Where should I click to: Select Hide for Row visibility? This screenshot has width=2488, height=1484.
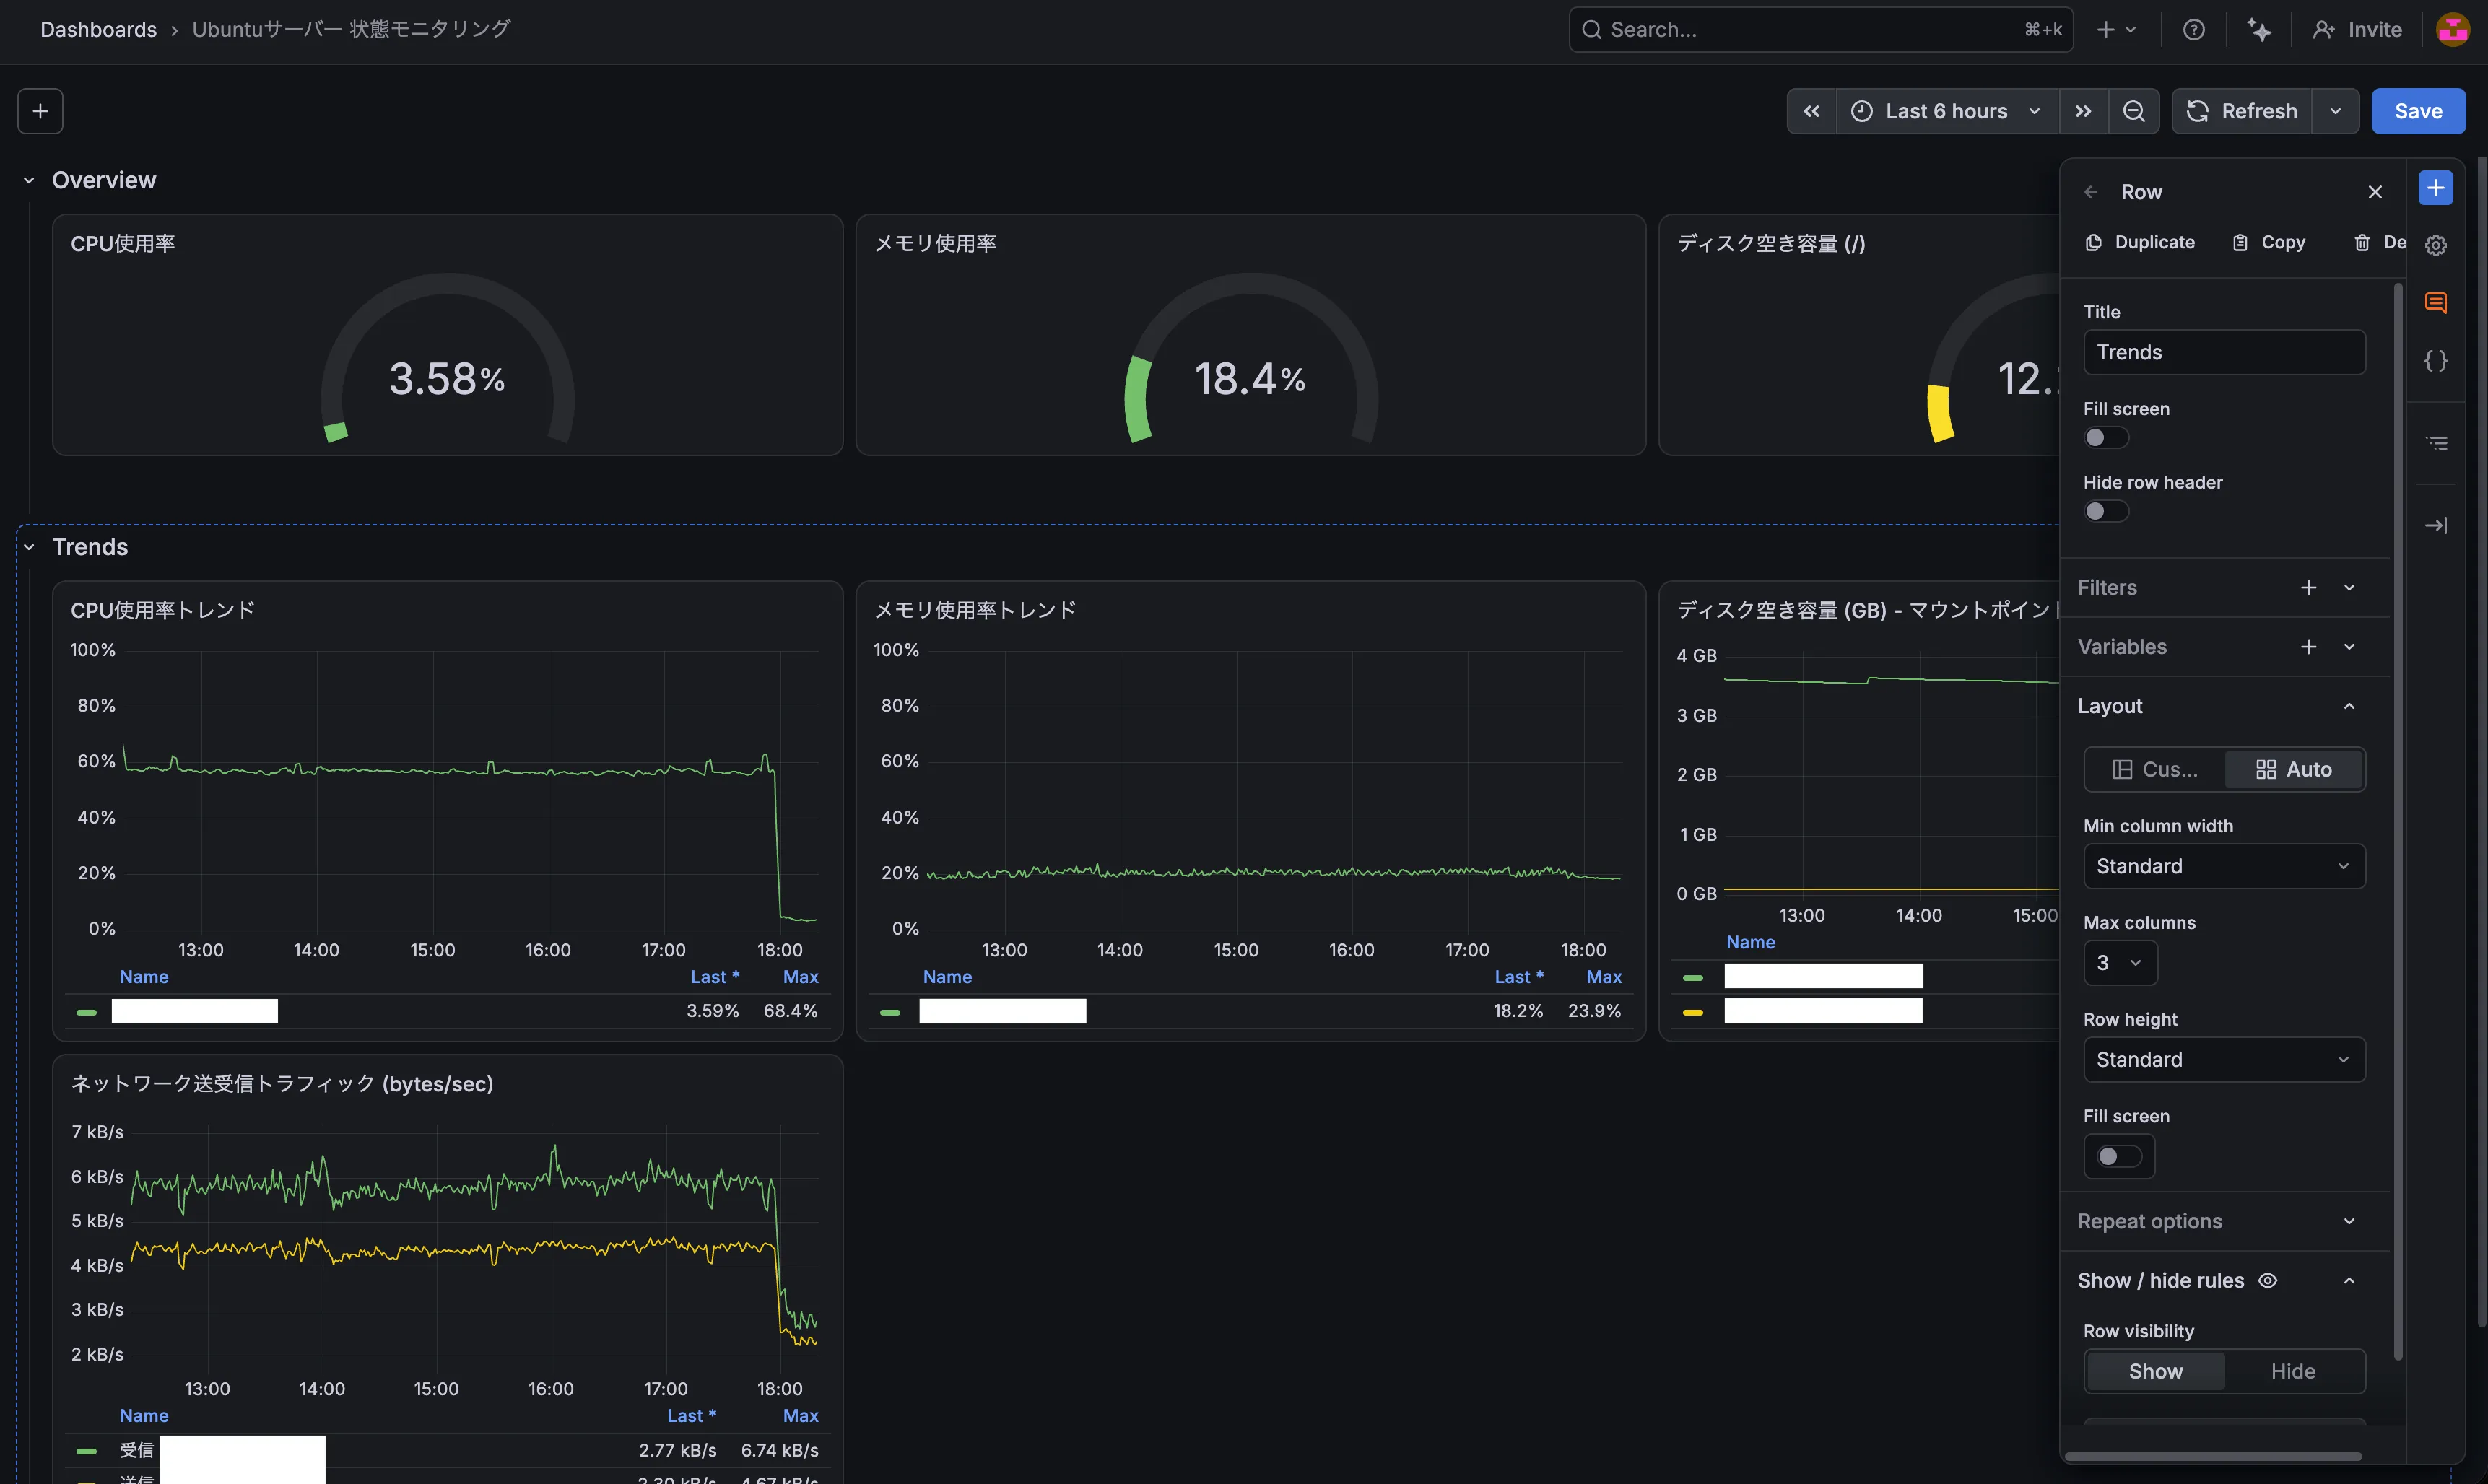(x=2292, y=1371)
